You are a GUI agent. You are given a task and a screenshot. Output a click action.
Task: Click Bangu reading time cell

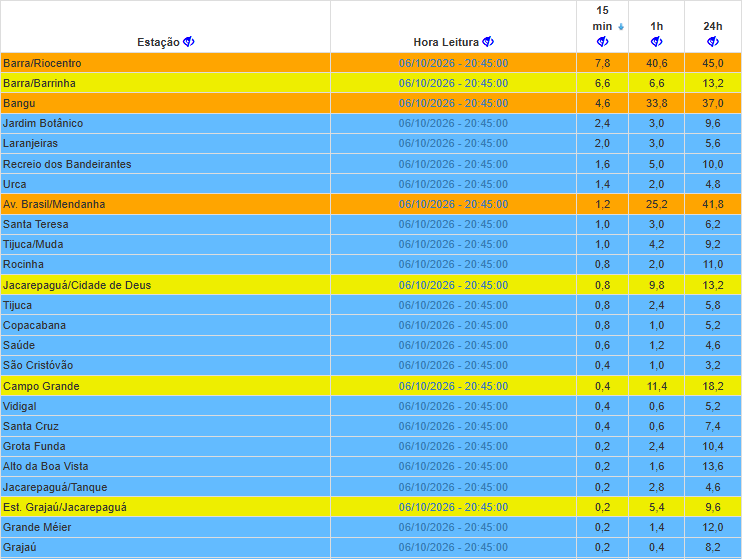tap(453, 103)
